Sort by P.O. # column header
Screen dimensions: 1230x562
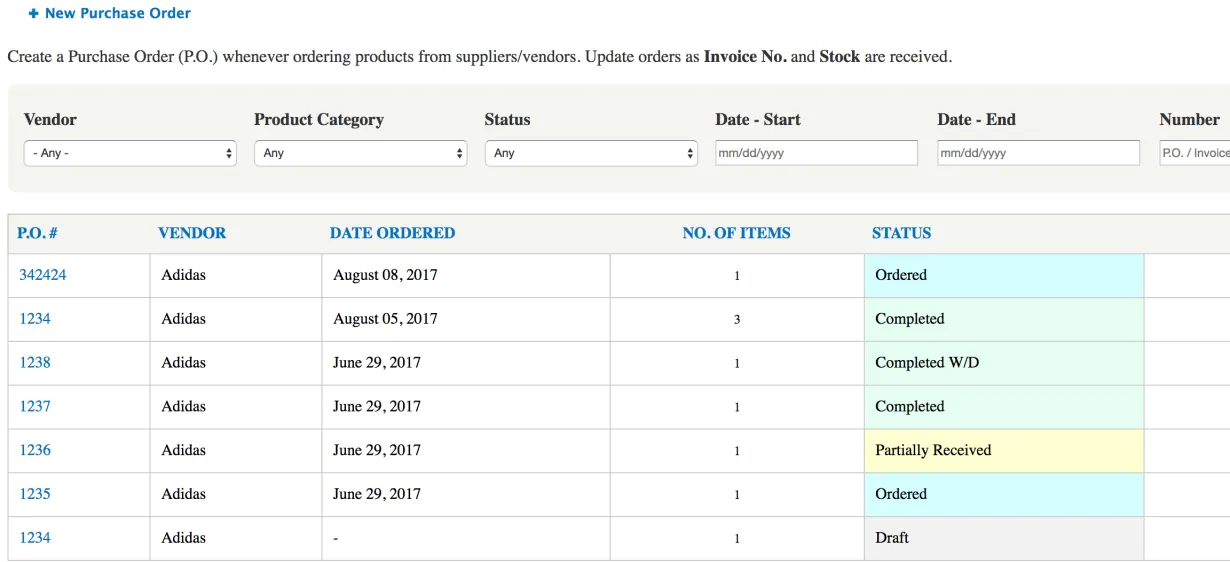point(37,233)
